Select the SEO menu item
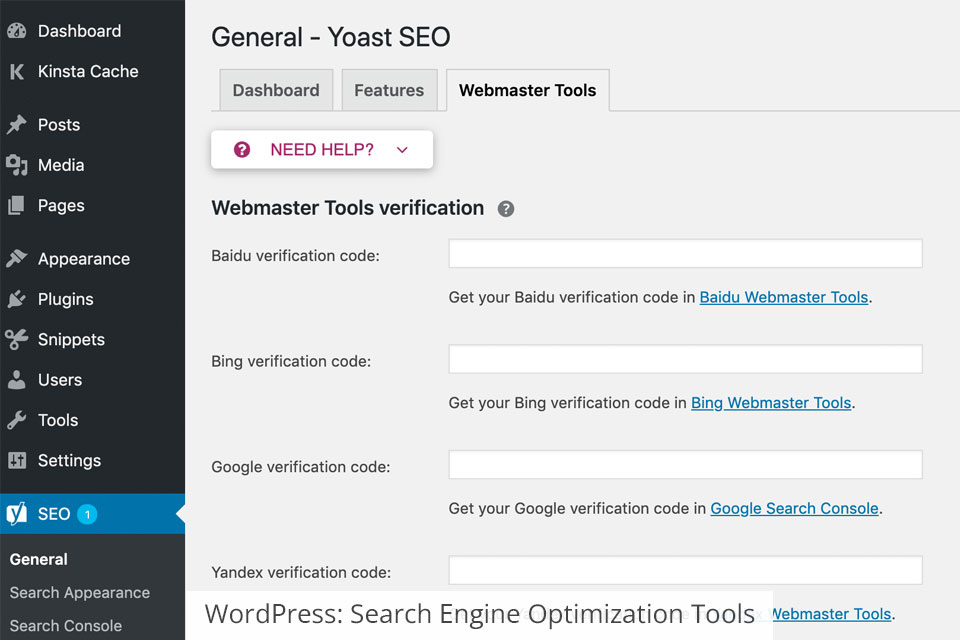This screenshot has height=640, width=960. coord(92,513)
